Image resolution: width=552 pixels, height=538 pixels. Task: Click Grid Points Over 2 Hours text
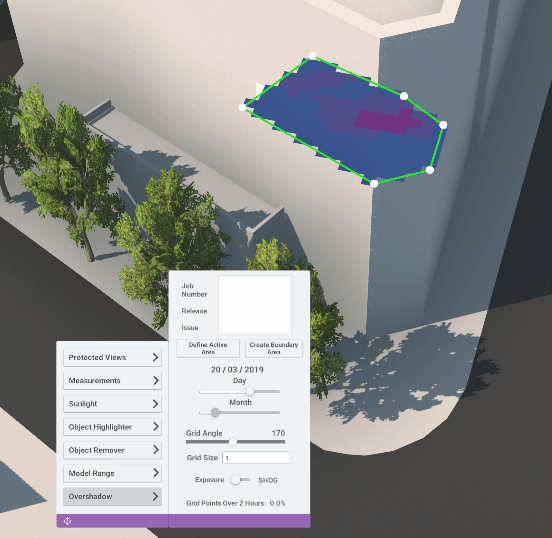click(236, 503)
